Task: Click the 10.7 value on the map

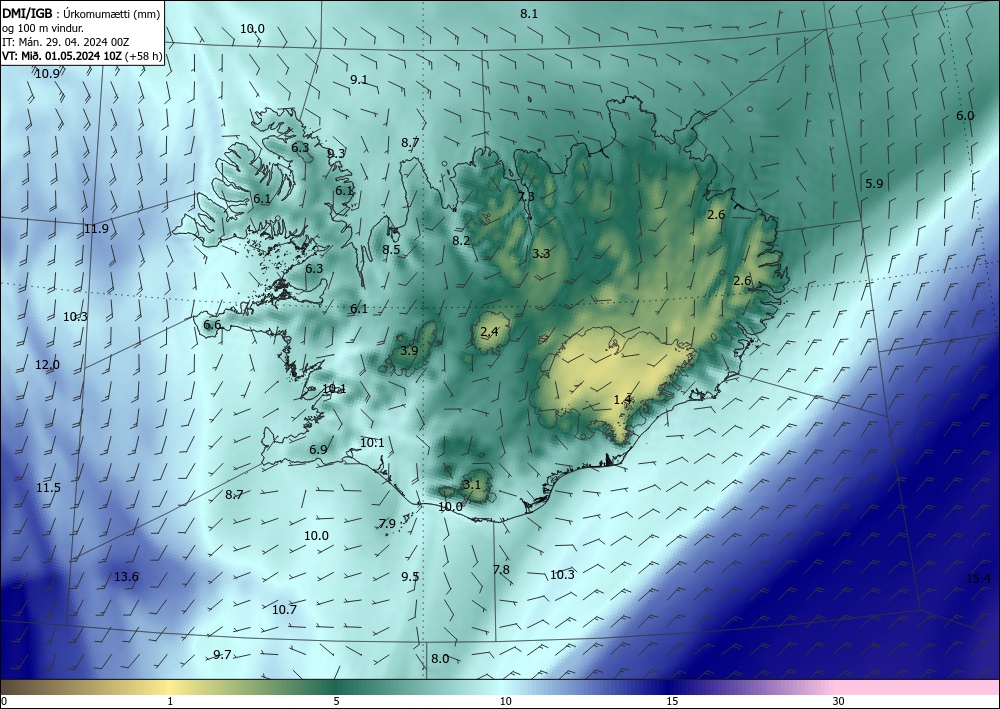Action: [x=284, y=610]
